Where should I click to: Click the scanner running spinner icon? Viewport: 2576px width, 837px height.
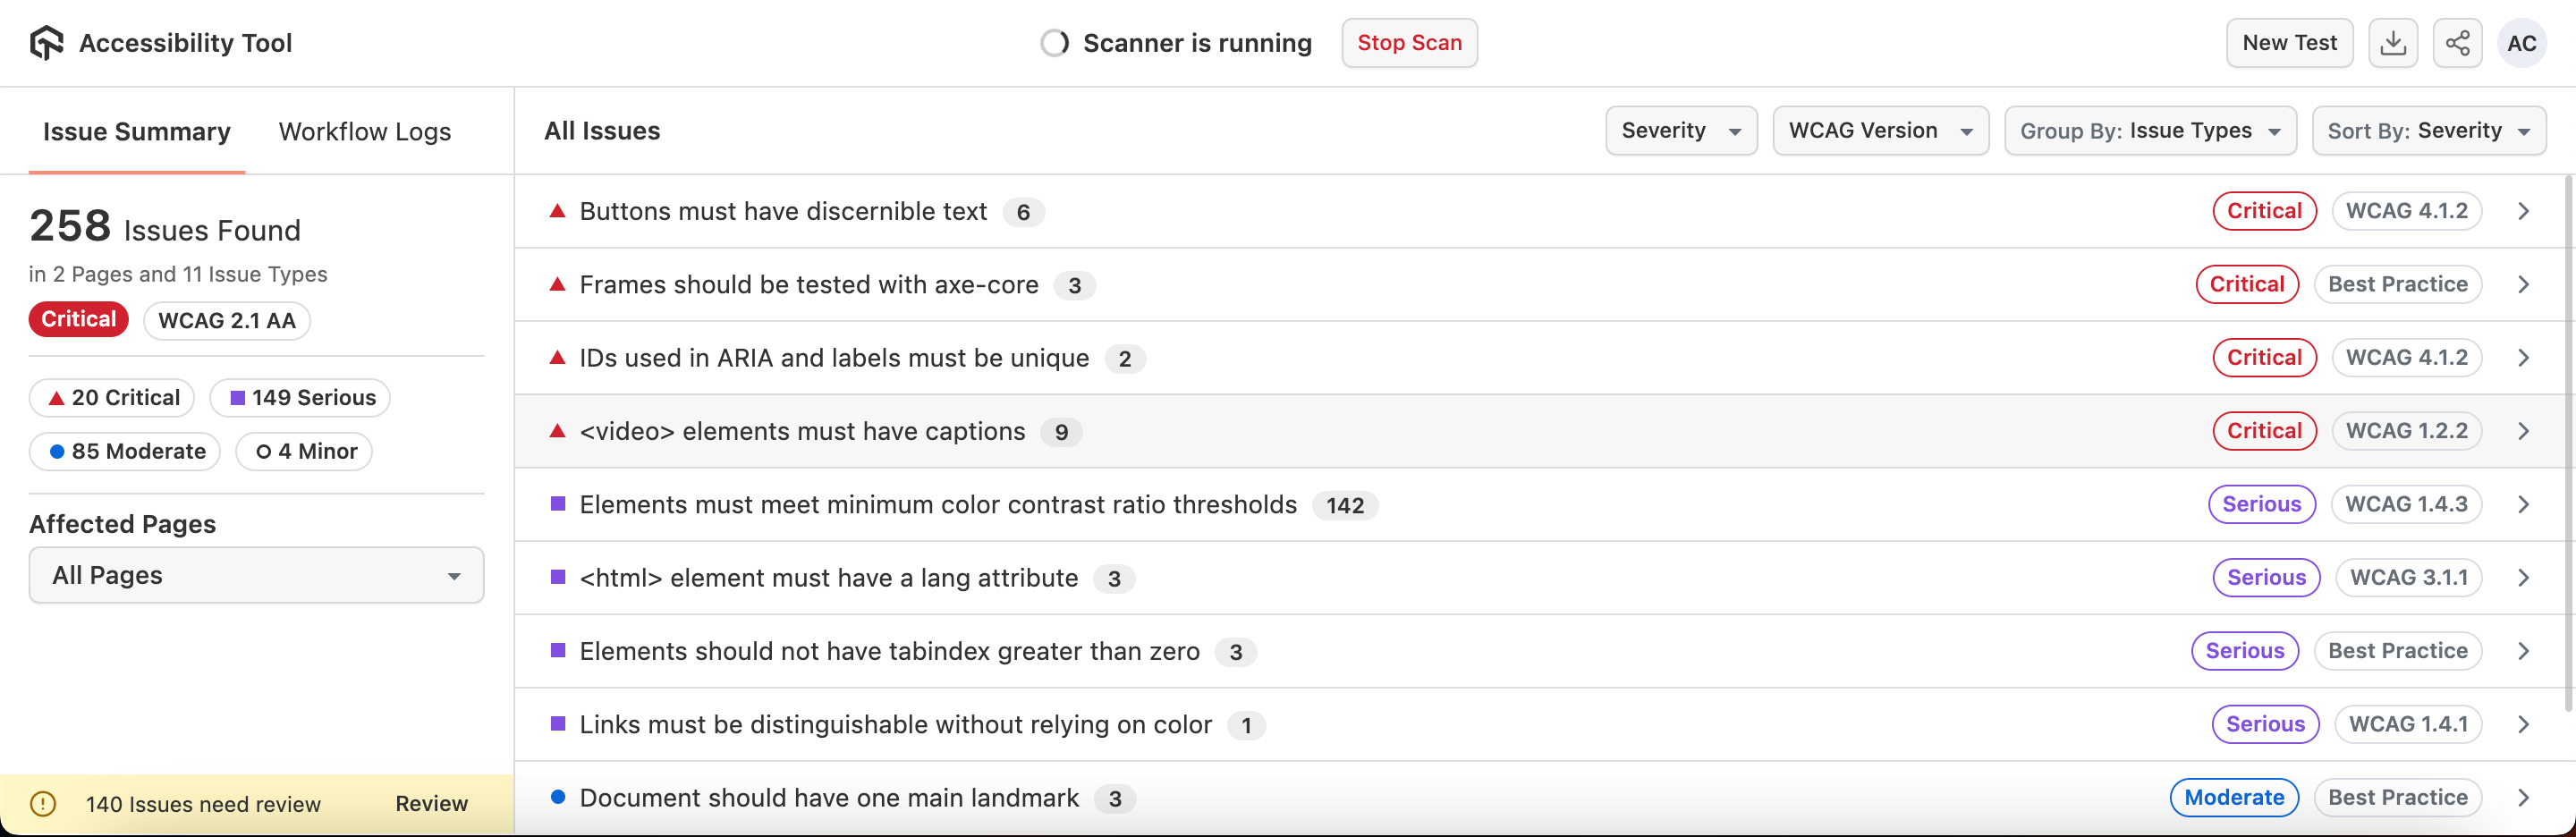coord(1054,43)
